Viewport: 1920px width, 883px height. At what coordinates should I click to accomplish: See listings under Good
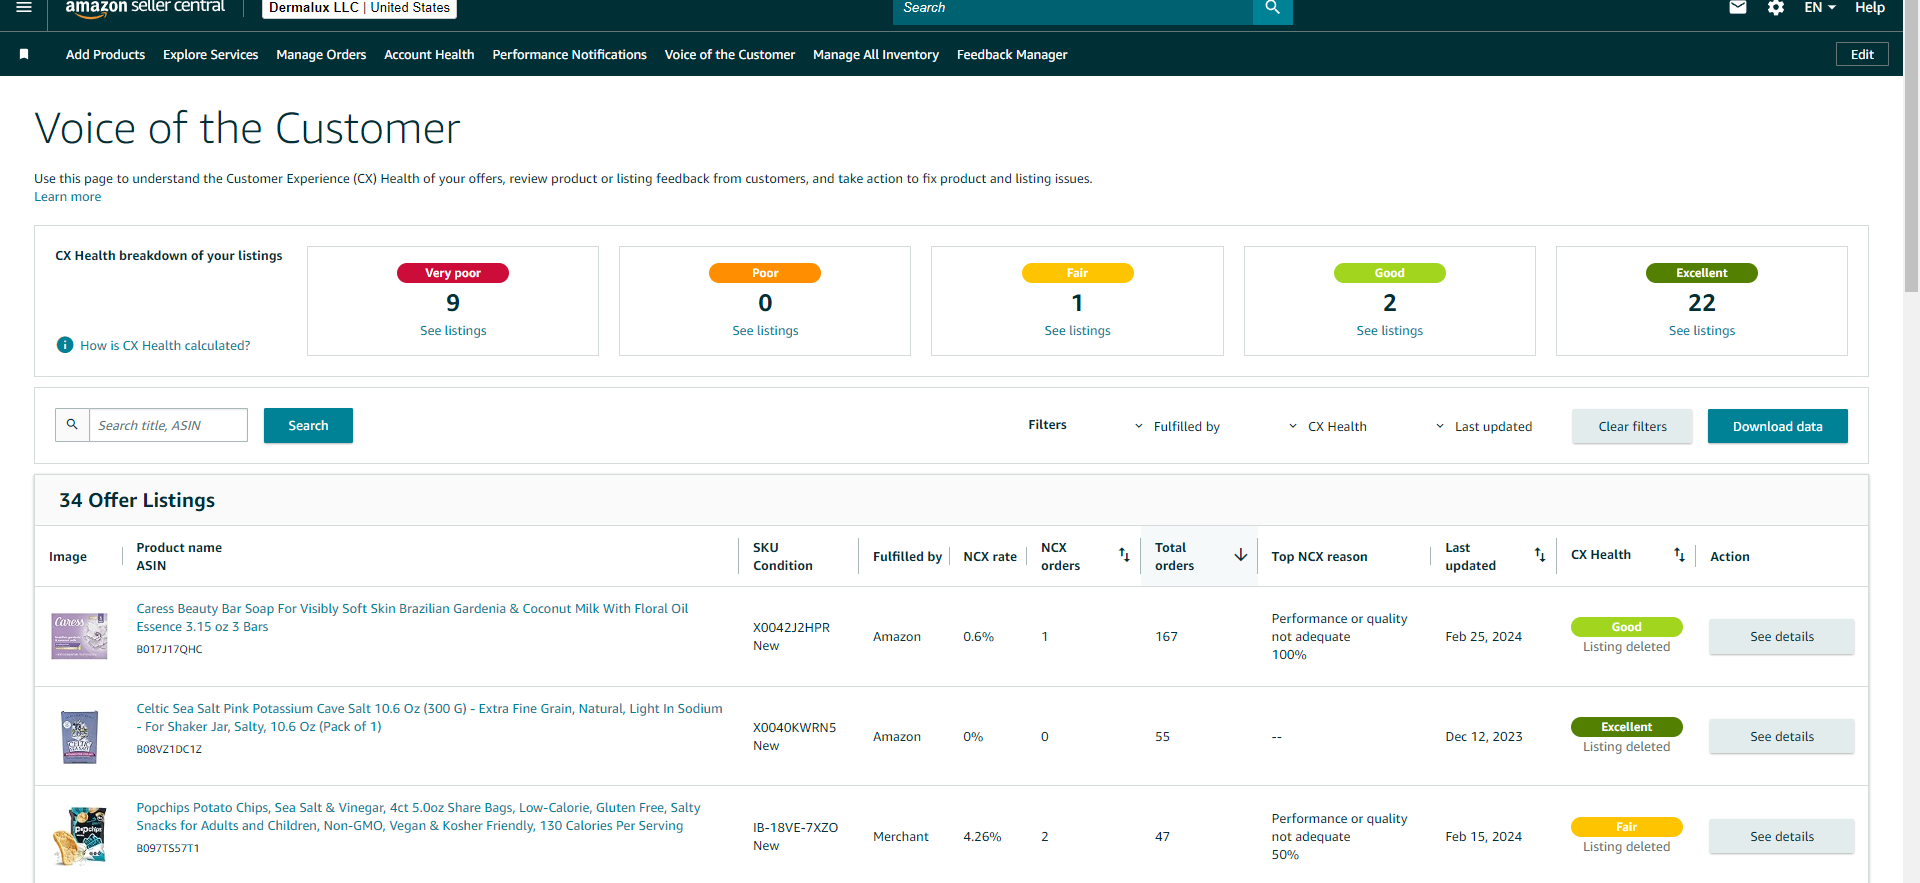(1389, 331)
